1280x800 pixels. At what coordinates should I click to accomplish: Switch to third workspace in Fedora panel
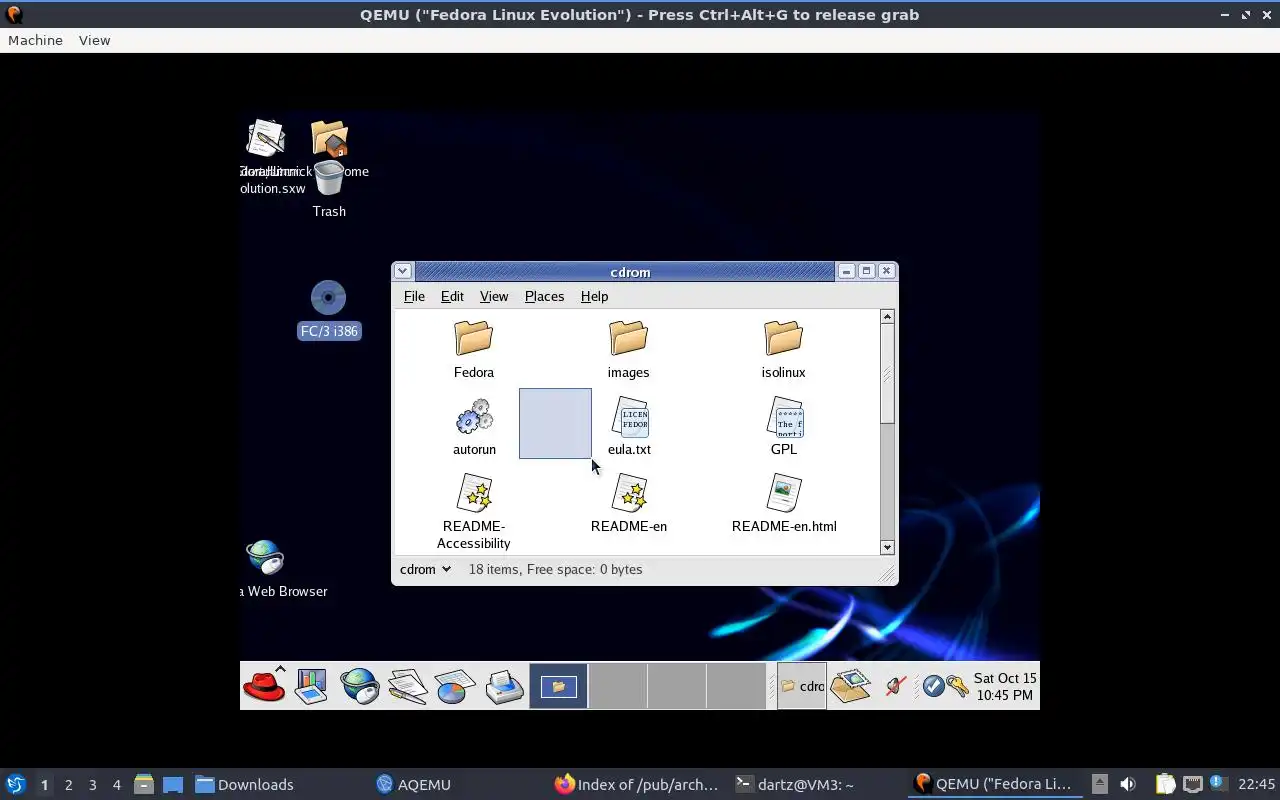pyautogui.click(x=677, y=686)
